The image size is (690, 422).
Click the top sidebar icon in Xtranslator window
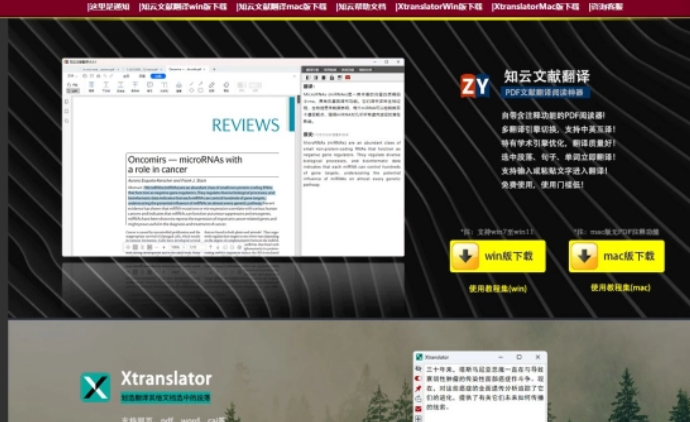tap(418, 369)
